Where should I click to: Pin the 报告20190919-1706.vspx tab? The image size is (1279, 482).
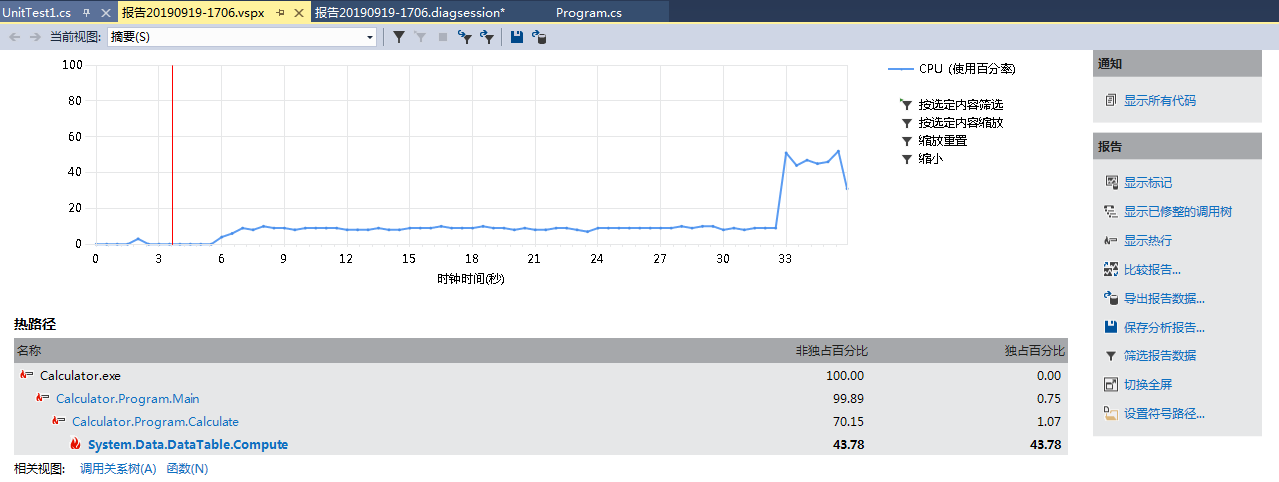[x=280, y=13]
